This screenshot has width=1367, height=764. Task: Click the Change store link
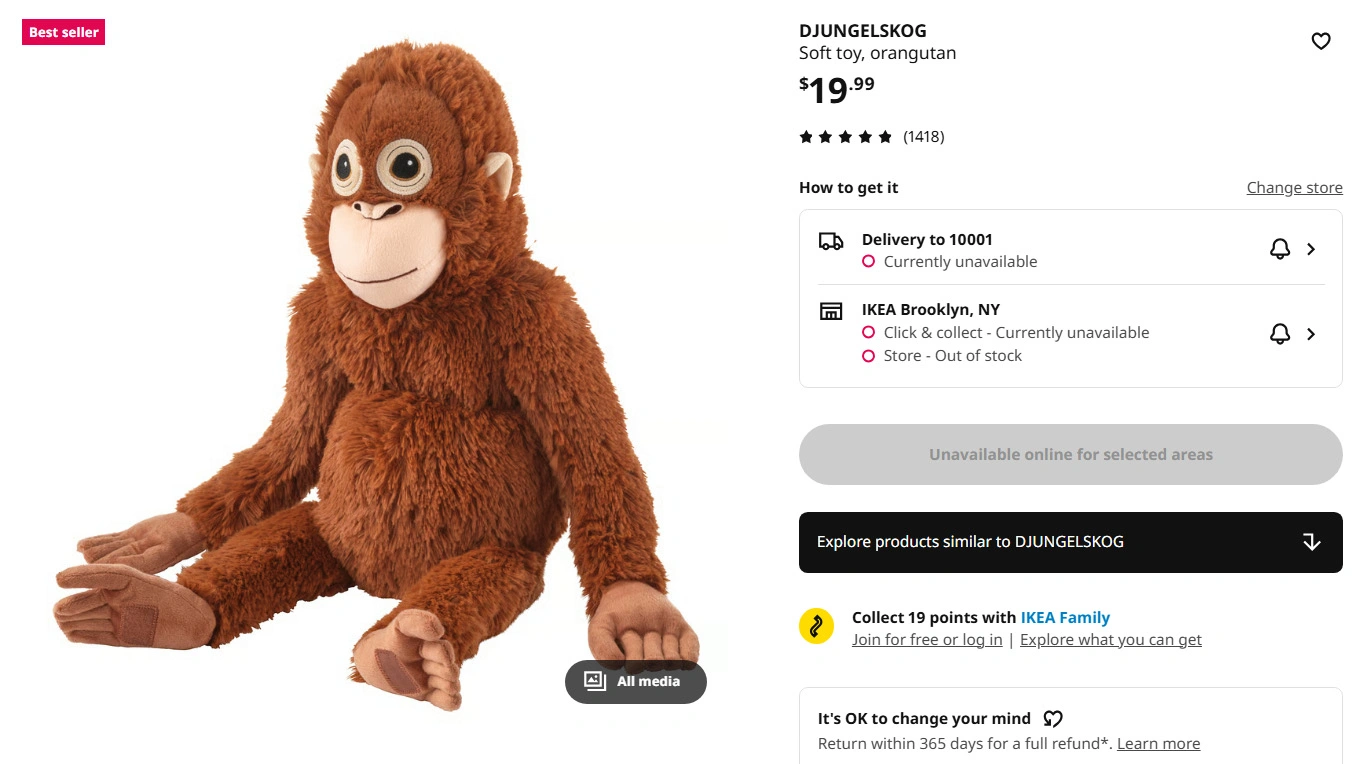click(1294, 188)
